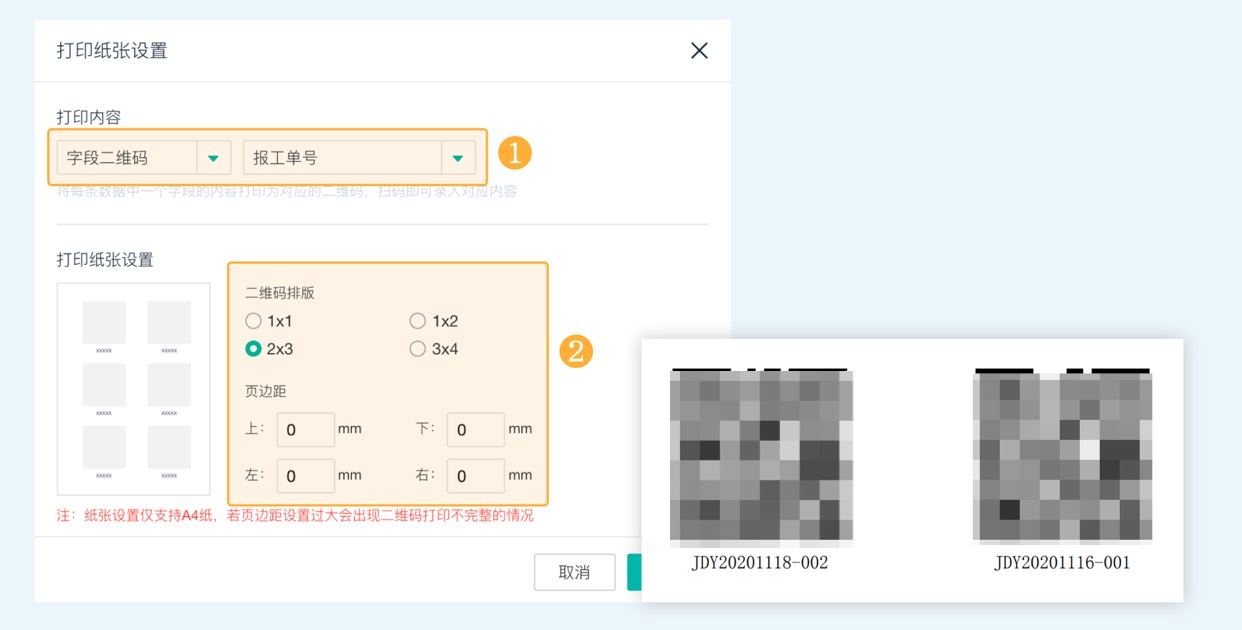This screenshot has width=1242, height=630.
Task: Close the 打印纸张设置 dialog
Action: 699,50
